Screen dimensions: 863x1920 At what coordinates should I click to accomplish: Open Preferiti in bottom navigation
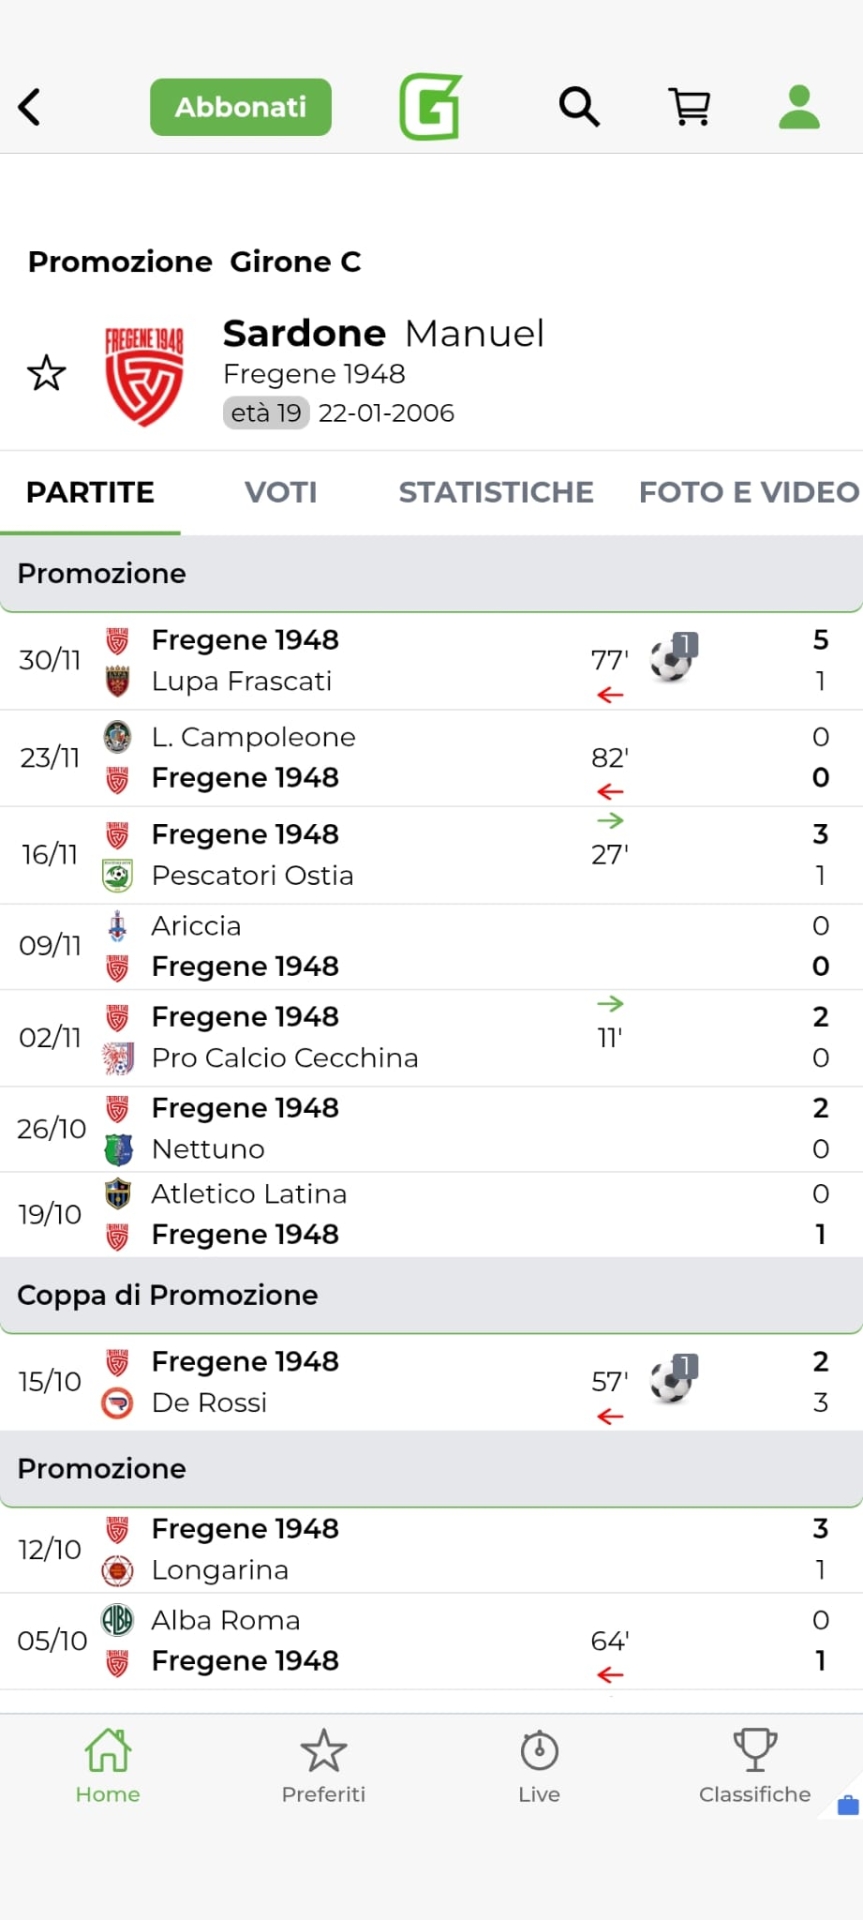323,1766
